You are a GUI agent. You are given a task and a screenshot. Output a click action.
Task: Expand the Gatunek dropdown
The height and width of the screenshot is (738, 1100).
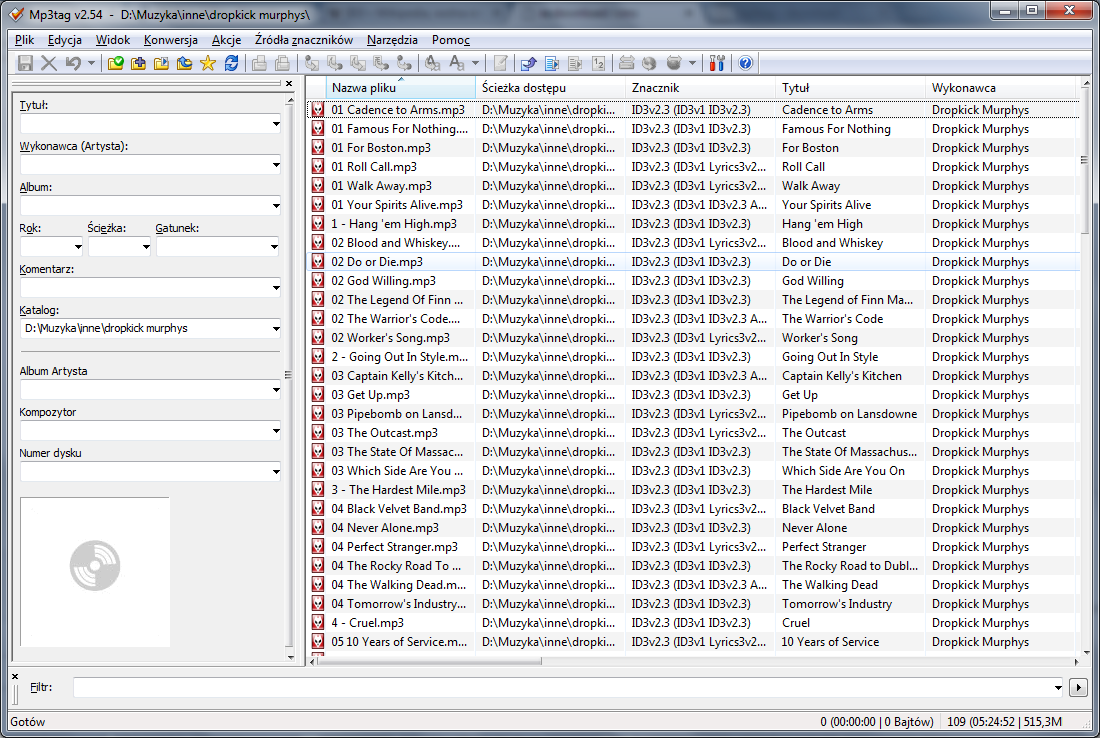pyautogui.click(x=274, y=247)
